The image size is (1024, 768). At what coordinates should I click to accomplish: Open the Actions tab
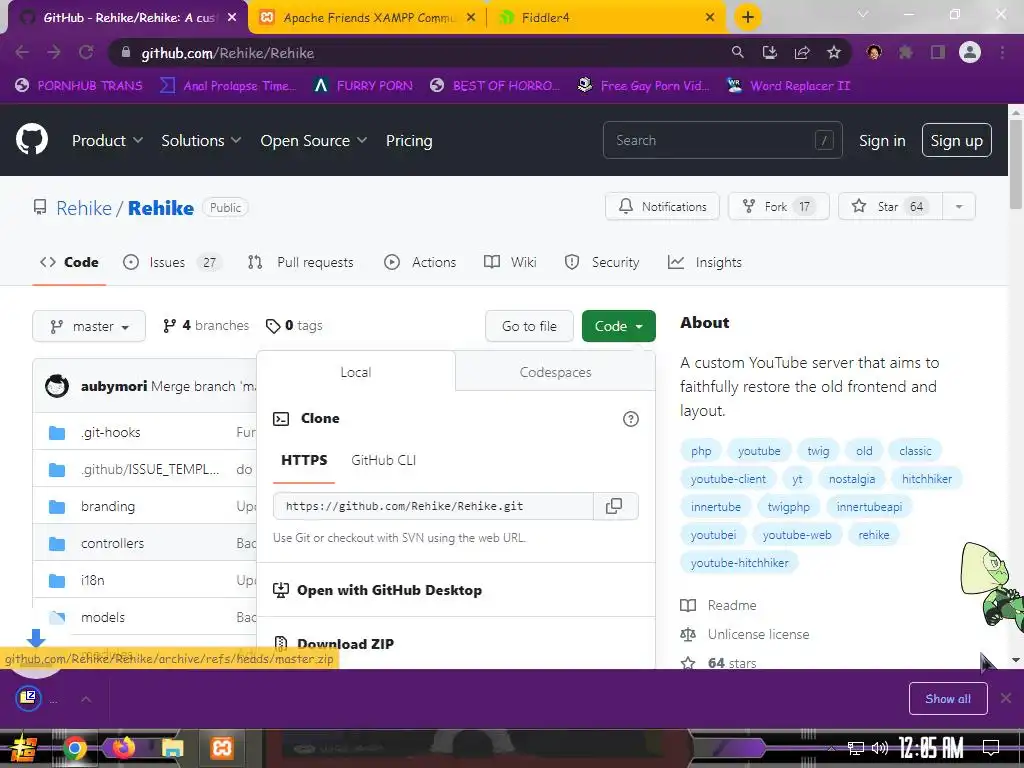(x=420, y=263)
